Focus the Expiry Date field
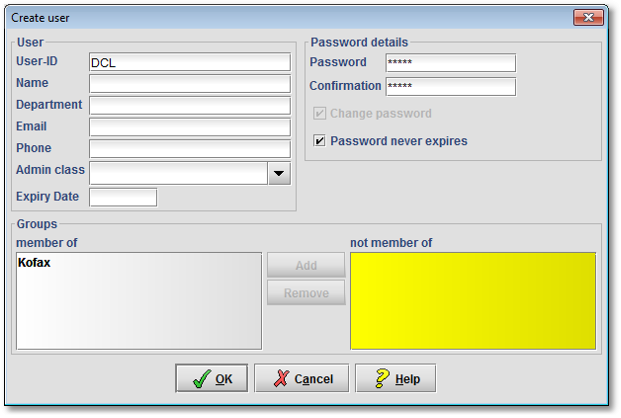621x418 pixels. click(123, 197)
